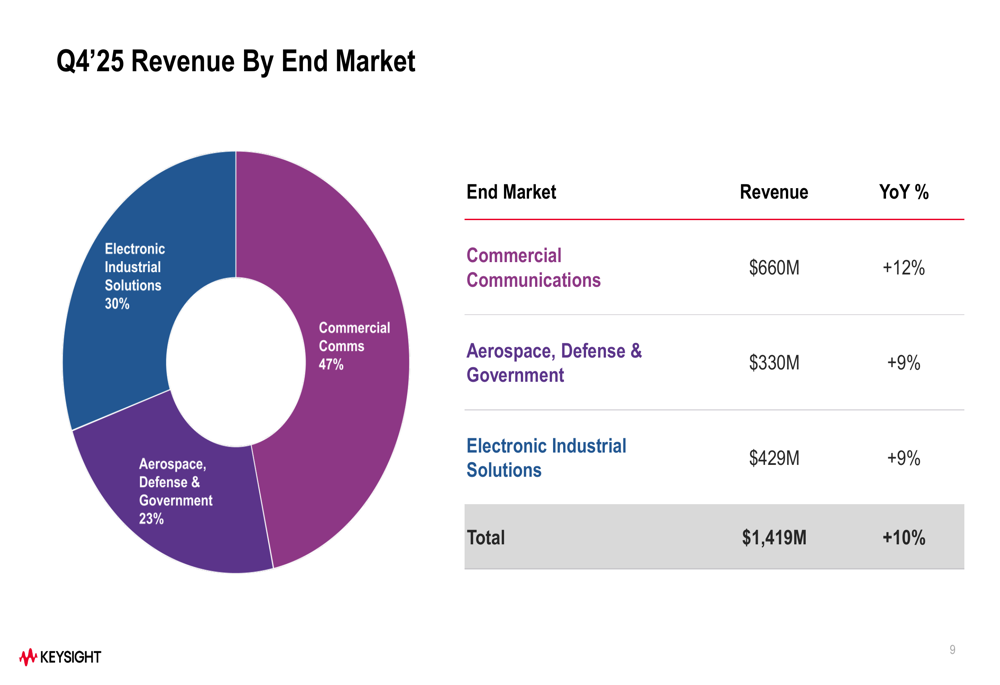
Task: Select the $429M revenue value
Action: click(774, 458)
